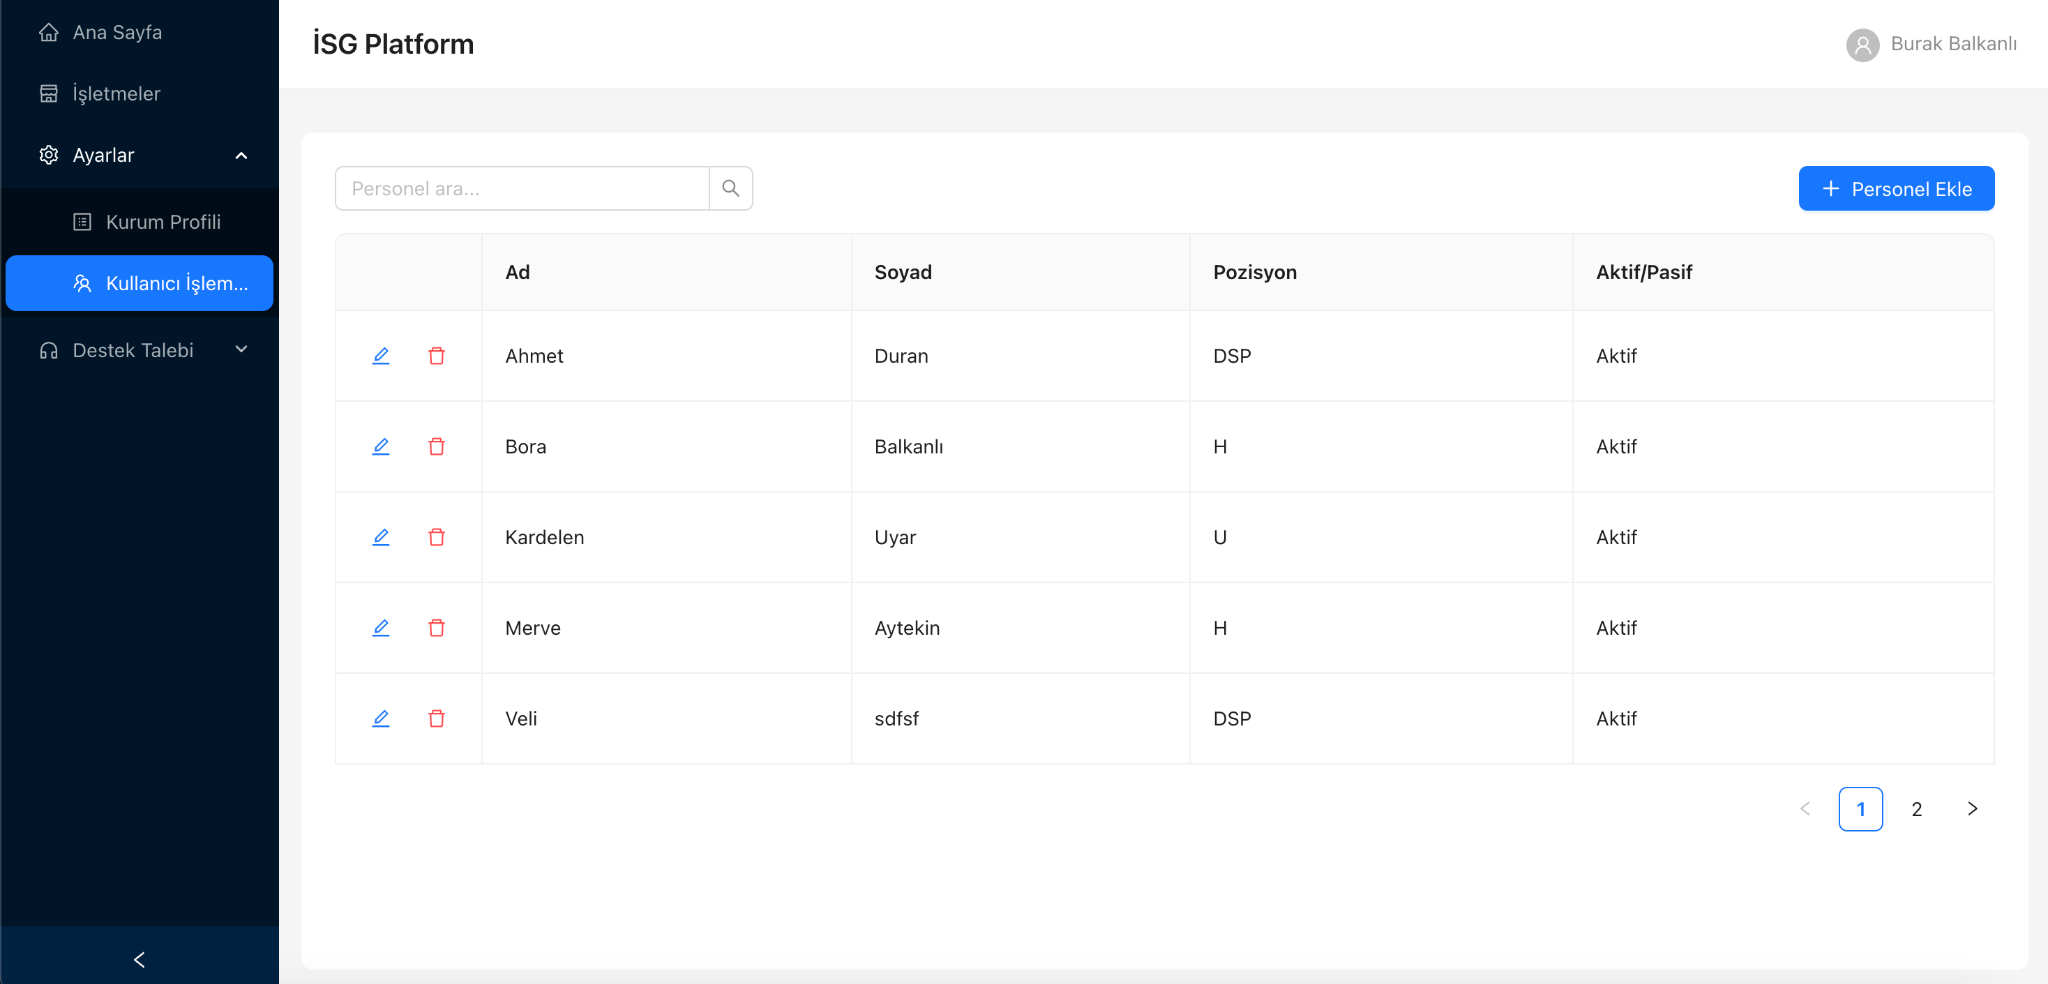The image size is (2048, 984).
Task: Go to page 2 of the table
Action: pos(1916,809)
